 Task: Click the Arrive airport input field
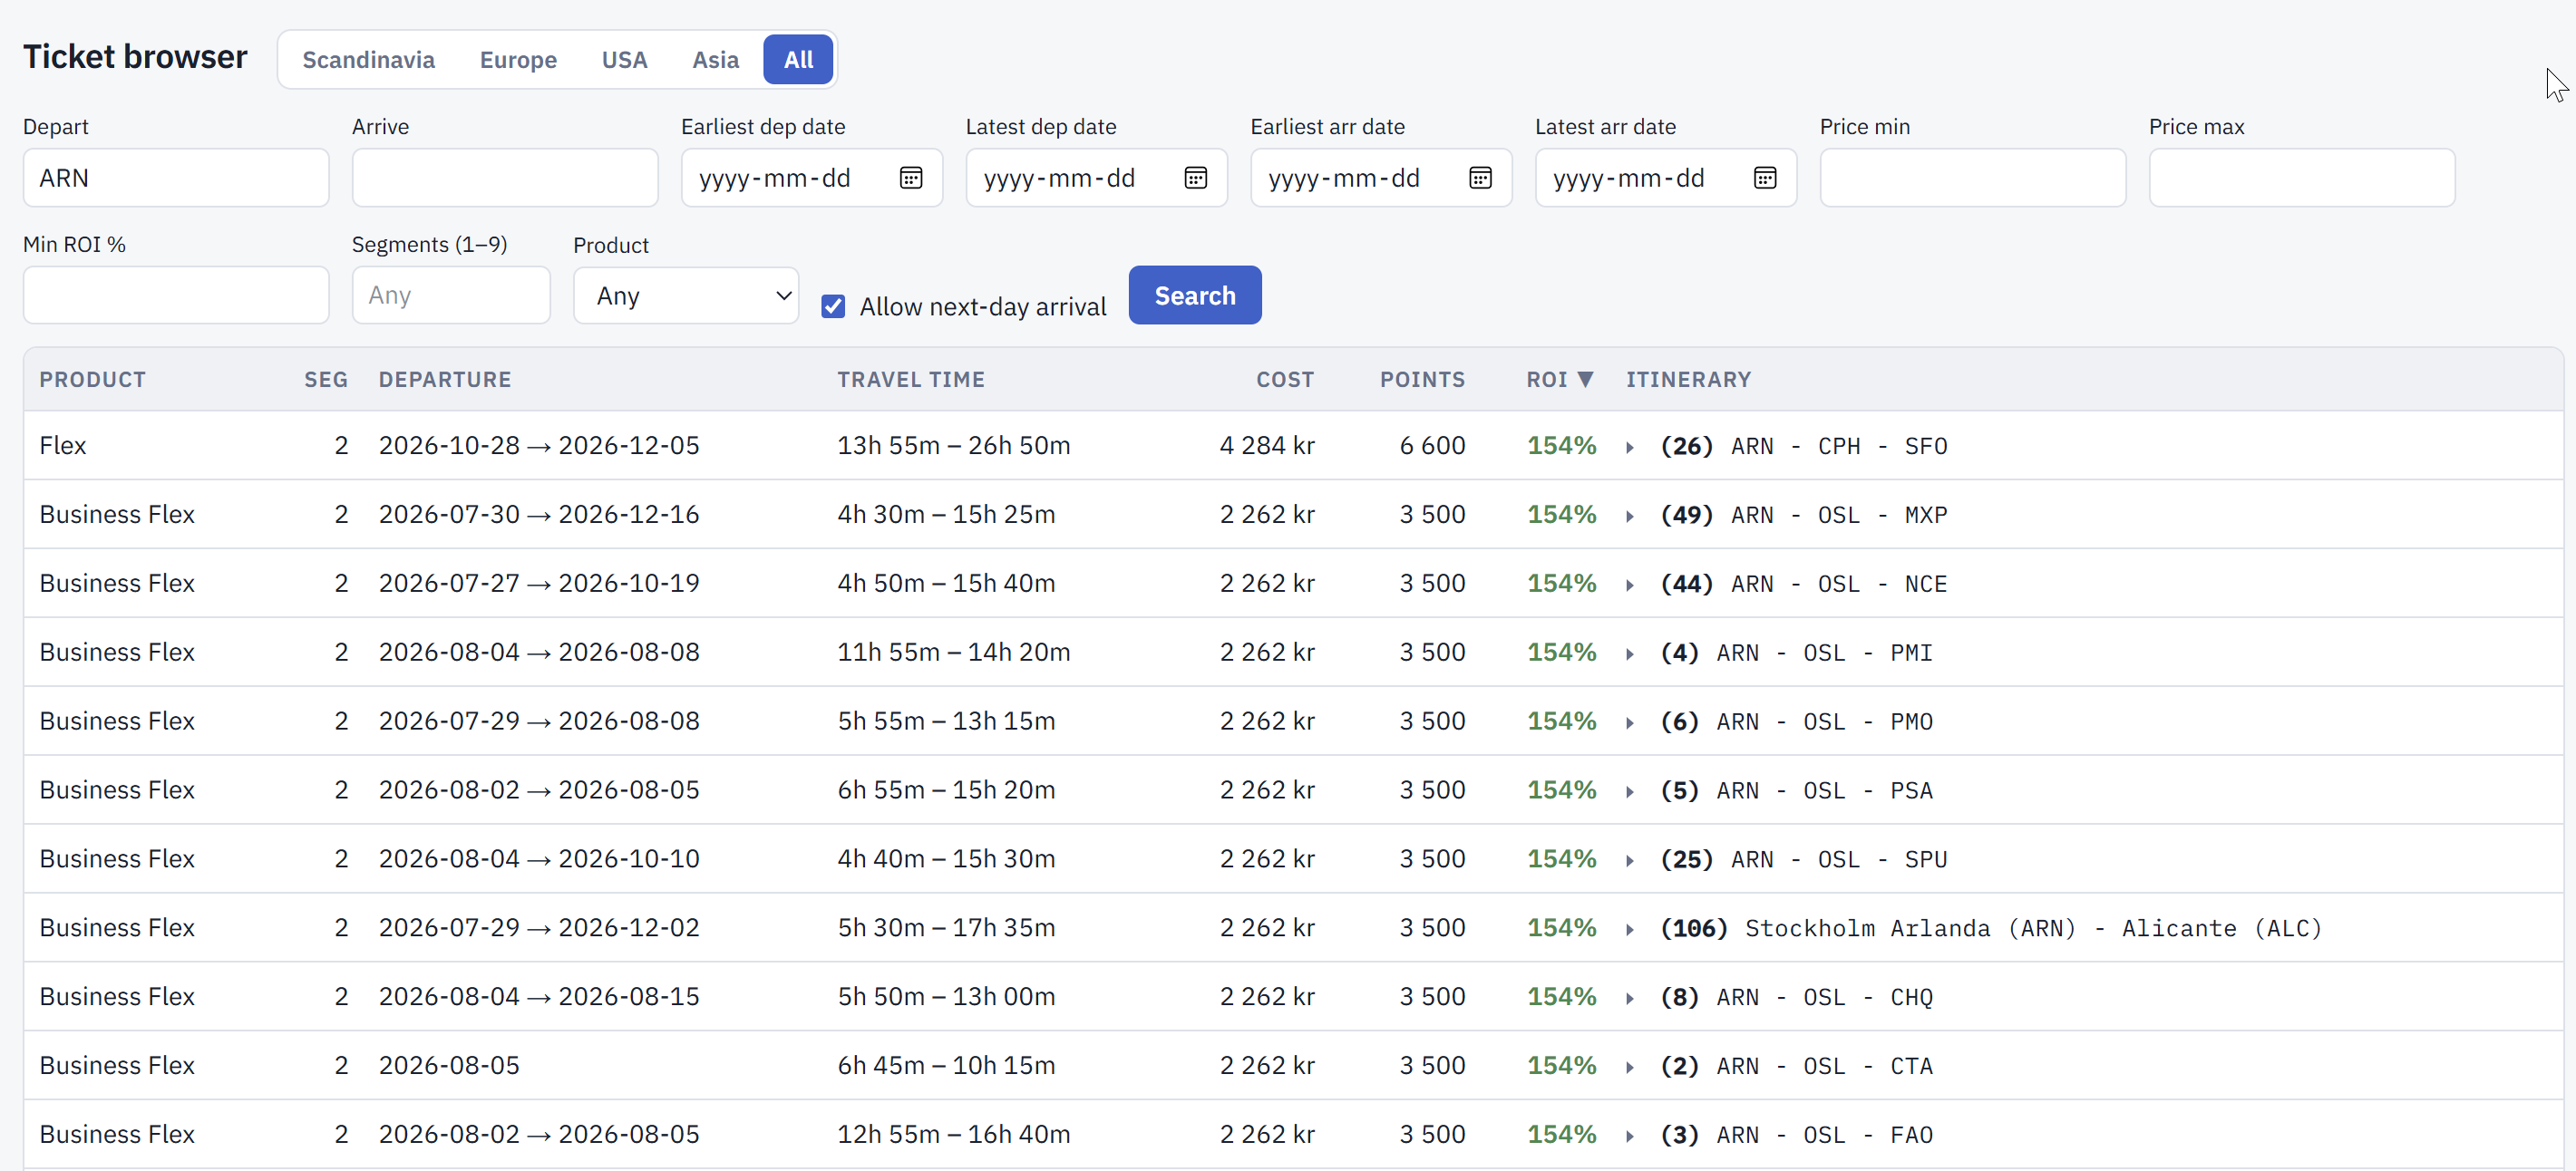(505, 178)
